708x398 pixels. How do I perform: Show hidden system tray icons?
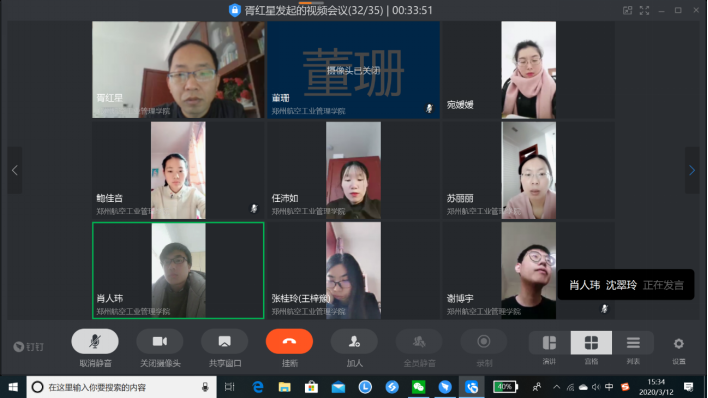tap(557, 387)
